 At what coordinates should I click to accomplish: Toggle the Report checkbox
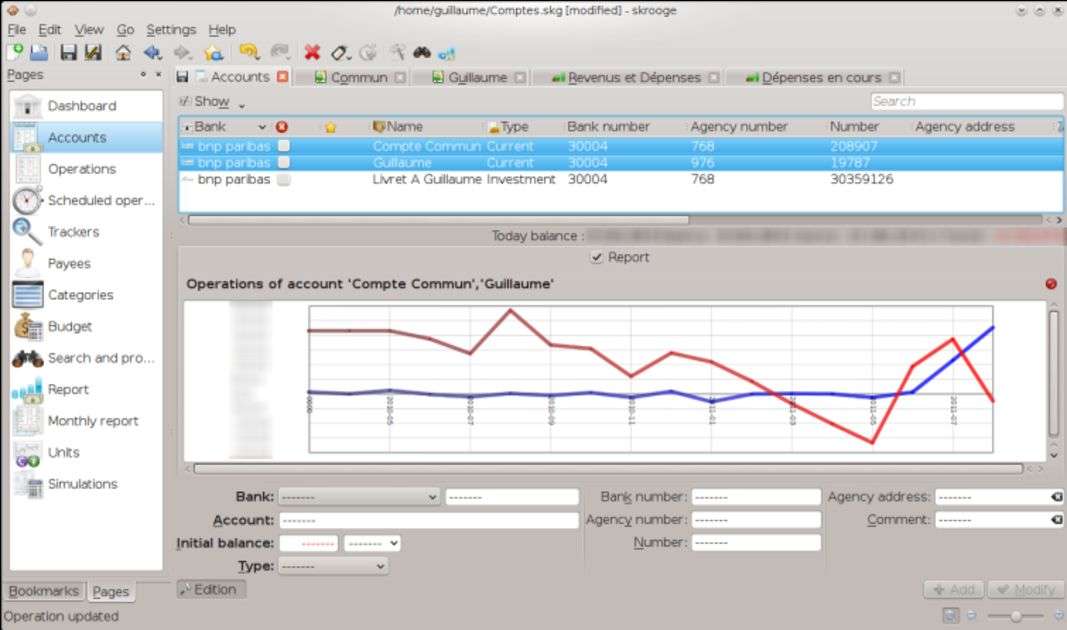point(597,257)
